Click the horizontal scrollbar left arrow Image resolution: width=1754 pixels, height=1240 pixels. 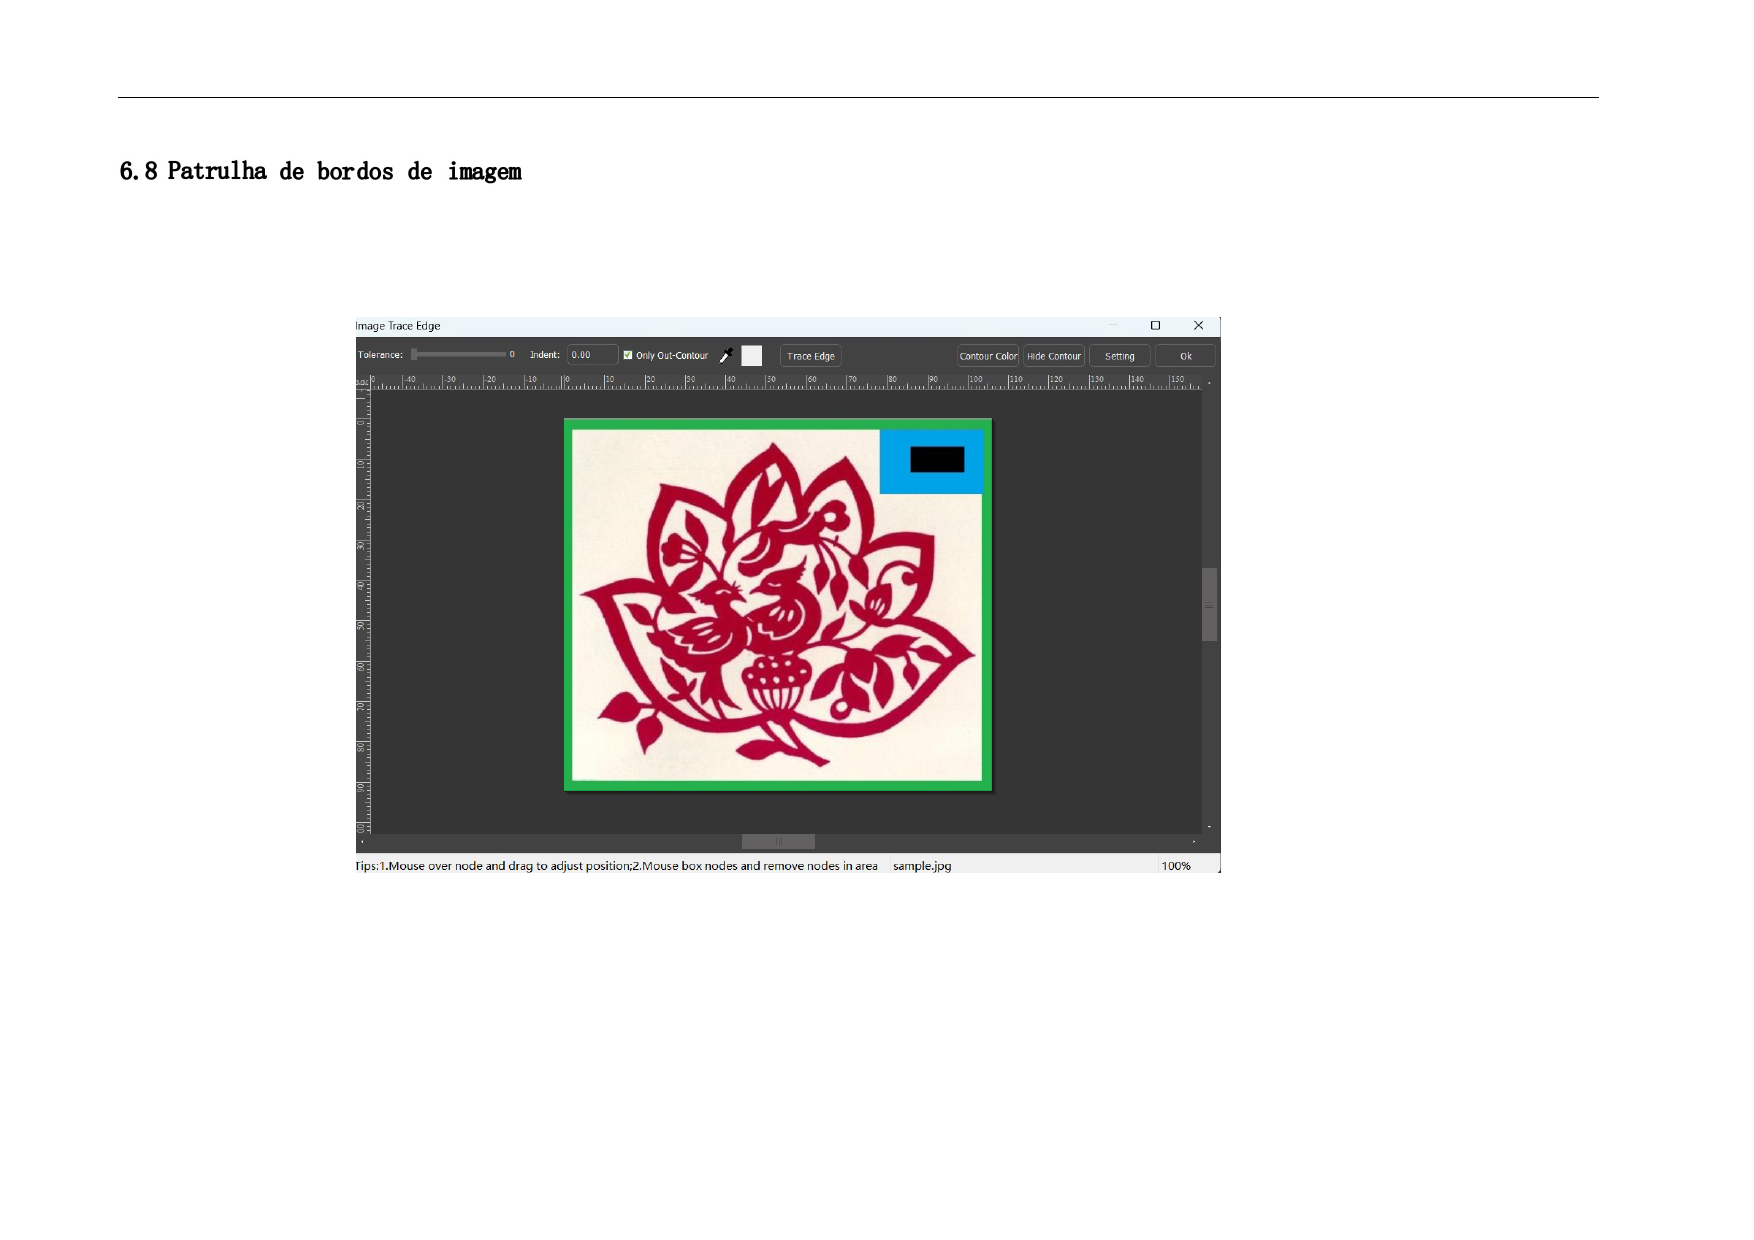point(362,842)
